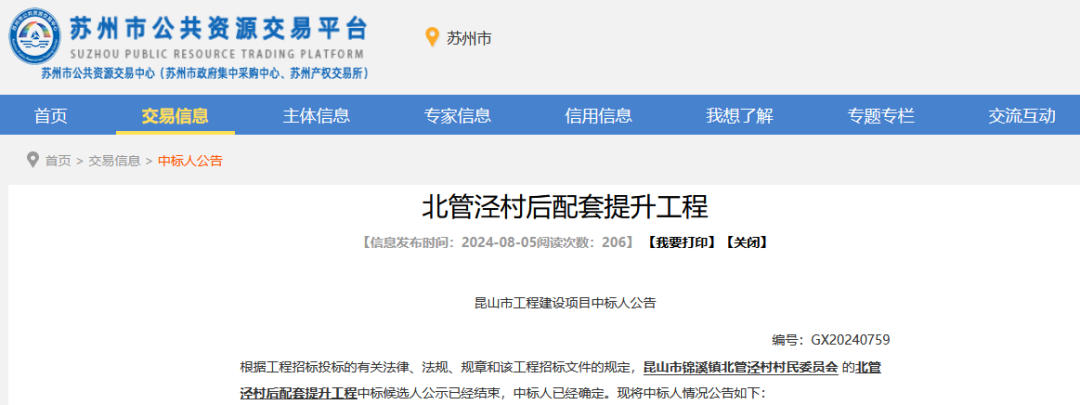The image size is (1080, 405).
Task: Open the 首页 navigation tab
Action: coord(50,115)
